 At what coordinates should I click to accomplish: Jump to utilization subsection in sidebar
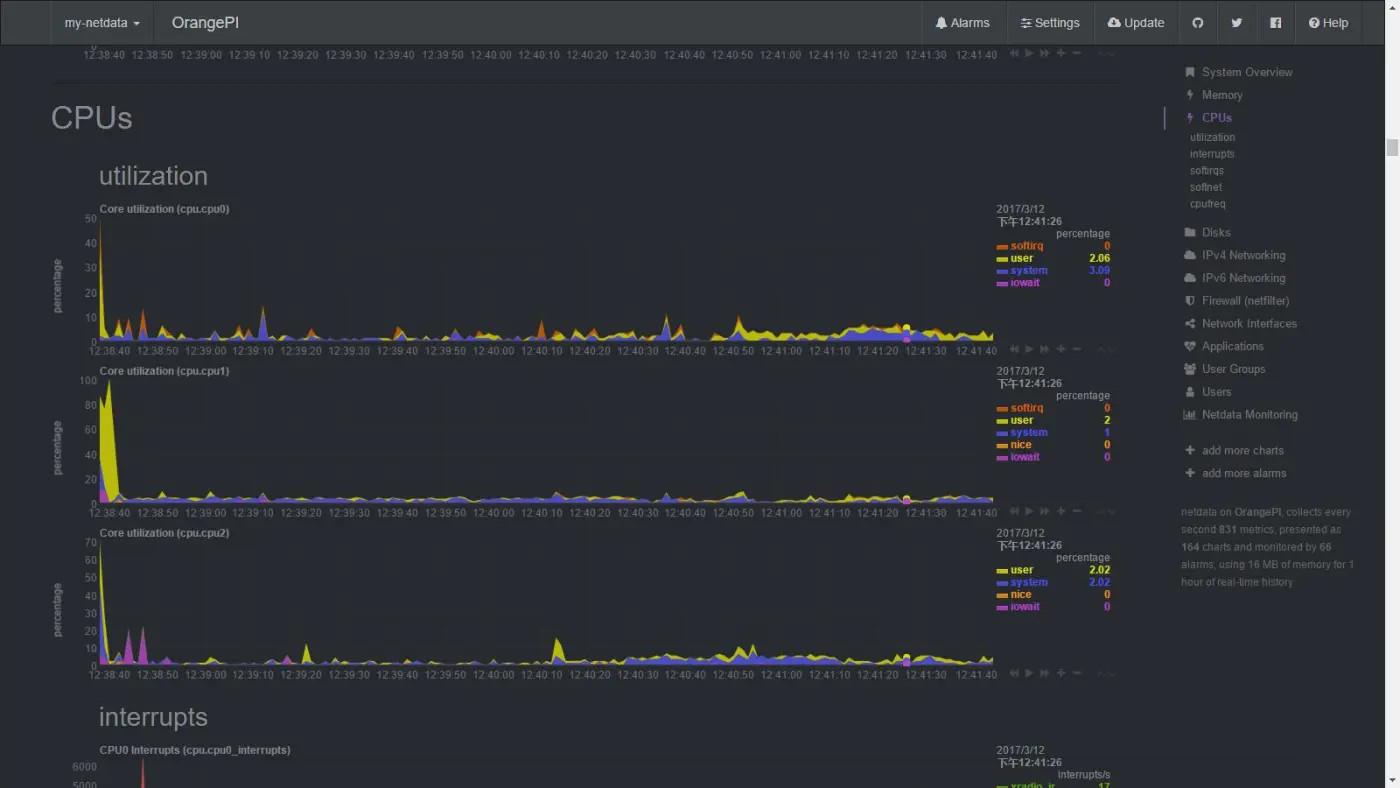coord(1212,137)
